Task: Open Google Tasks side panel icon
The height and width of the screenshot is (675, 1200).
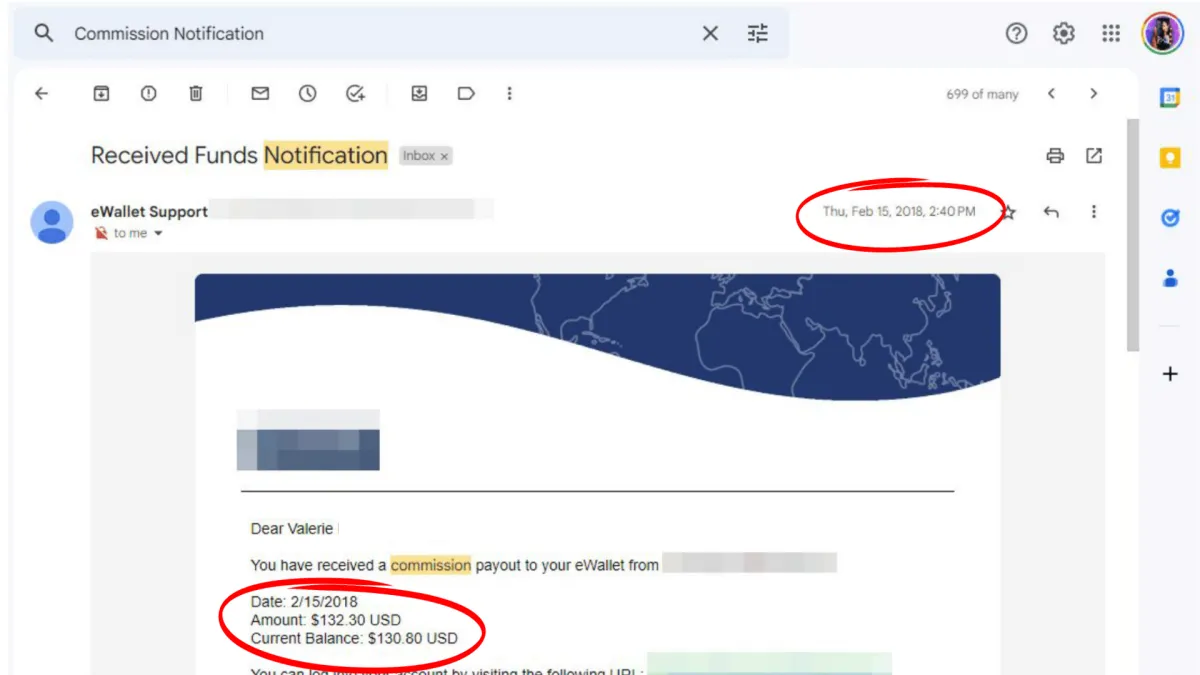Action: (1170, 217)
